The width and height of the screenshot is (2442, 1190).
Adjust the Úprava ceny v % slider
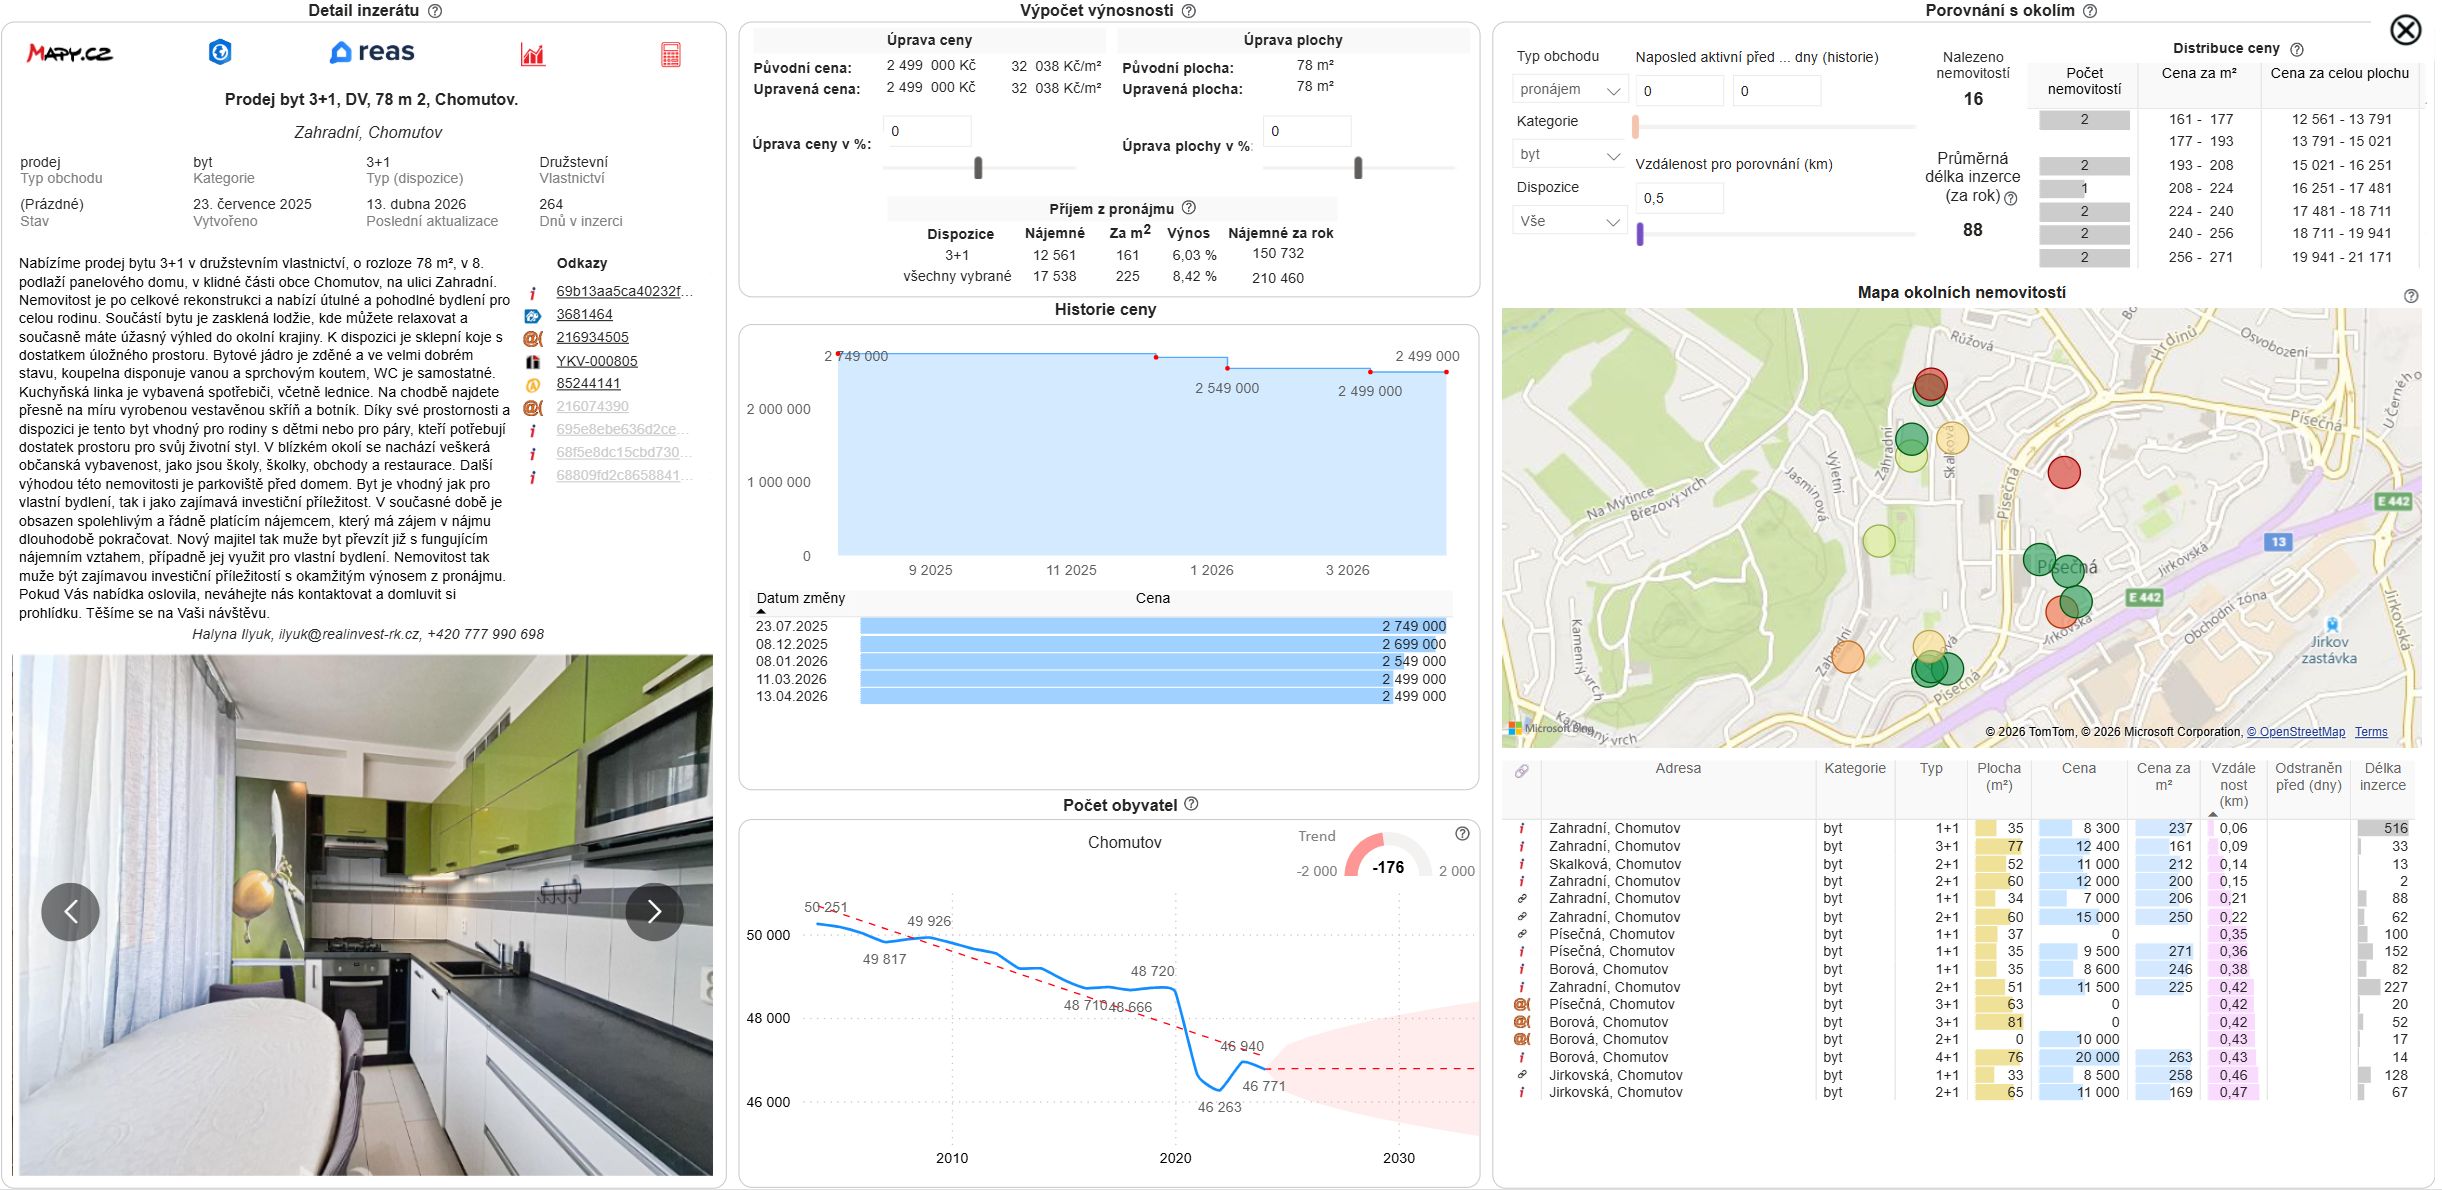[978, 168]
